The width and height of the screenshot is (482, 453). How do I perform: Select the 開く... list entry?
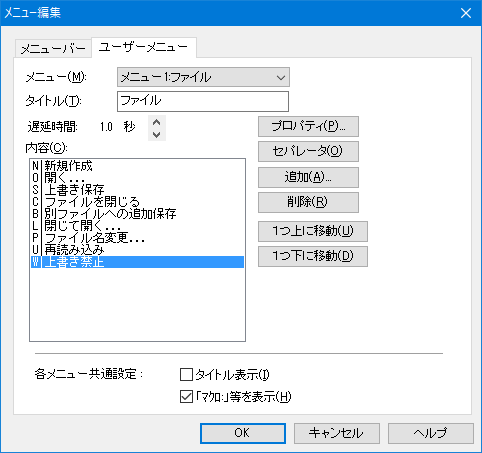tap(137, 178)
